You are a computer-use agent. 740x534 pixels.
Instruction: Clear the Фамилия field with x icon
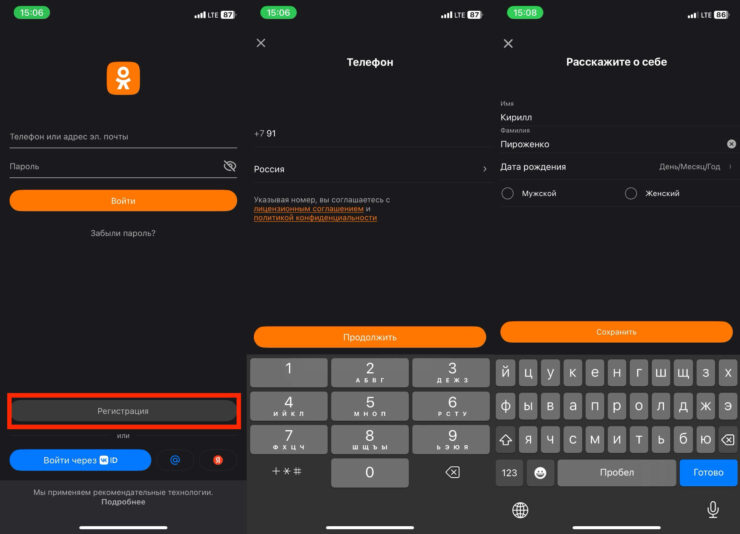(731, 144)
